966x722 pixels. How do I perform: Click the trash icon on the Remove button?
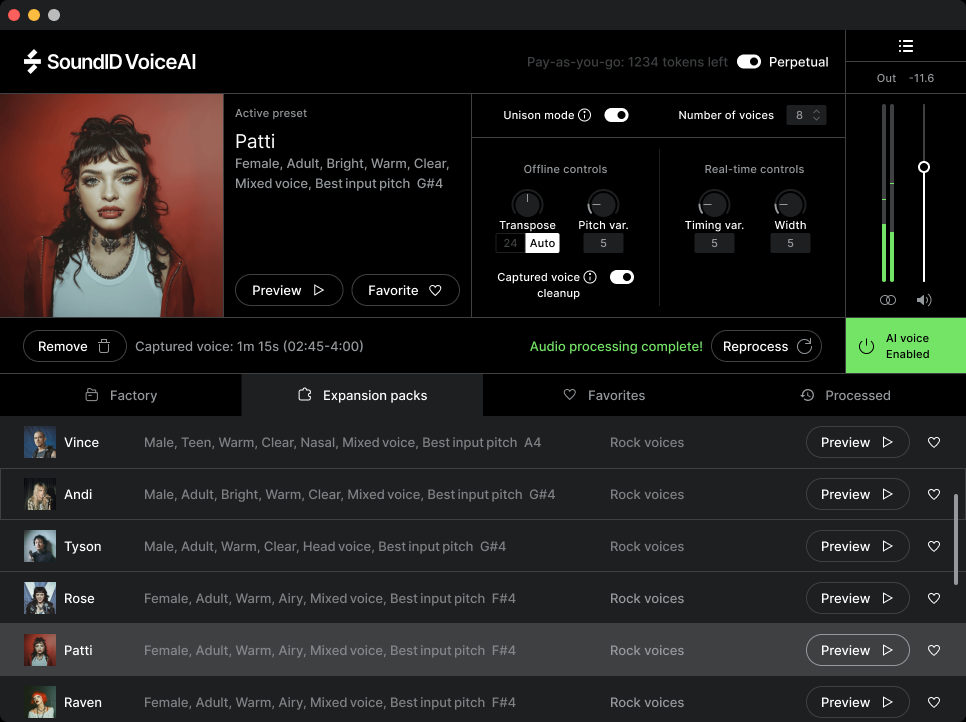[103, 345]
